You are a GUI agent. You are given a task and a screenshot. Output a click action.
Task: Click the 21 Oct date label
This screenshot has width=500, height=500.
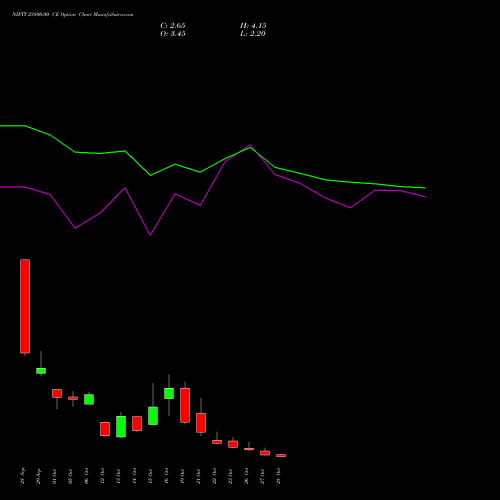(198, 476)
